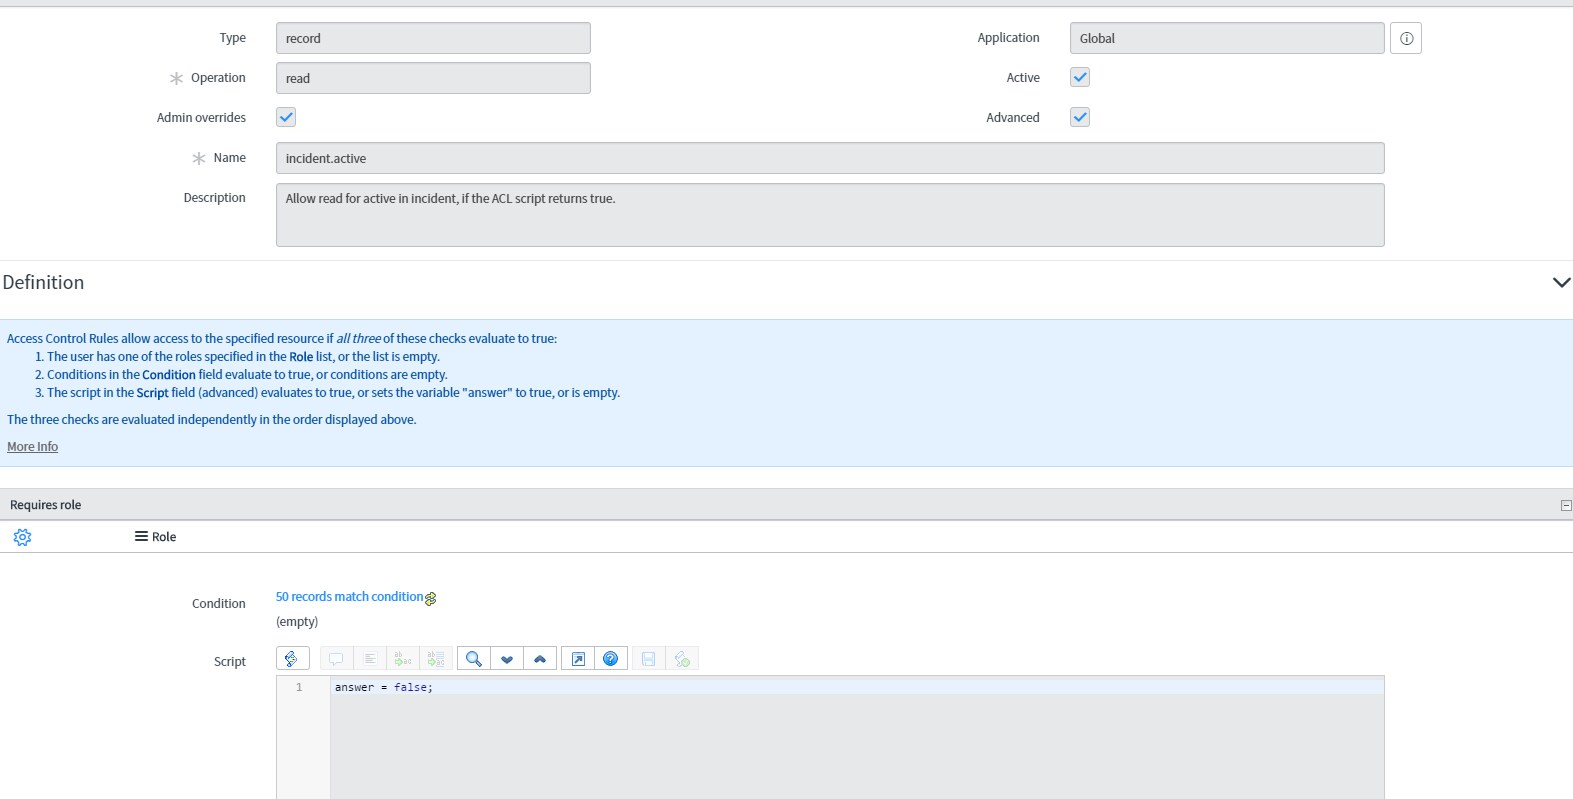Click the find previous up-arrow icon

tap(540, 659)
